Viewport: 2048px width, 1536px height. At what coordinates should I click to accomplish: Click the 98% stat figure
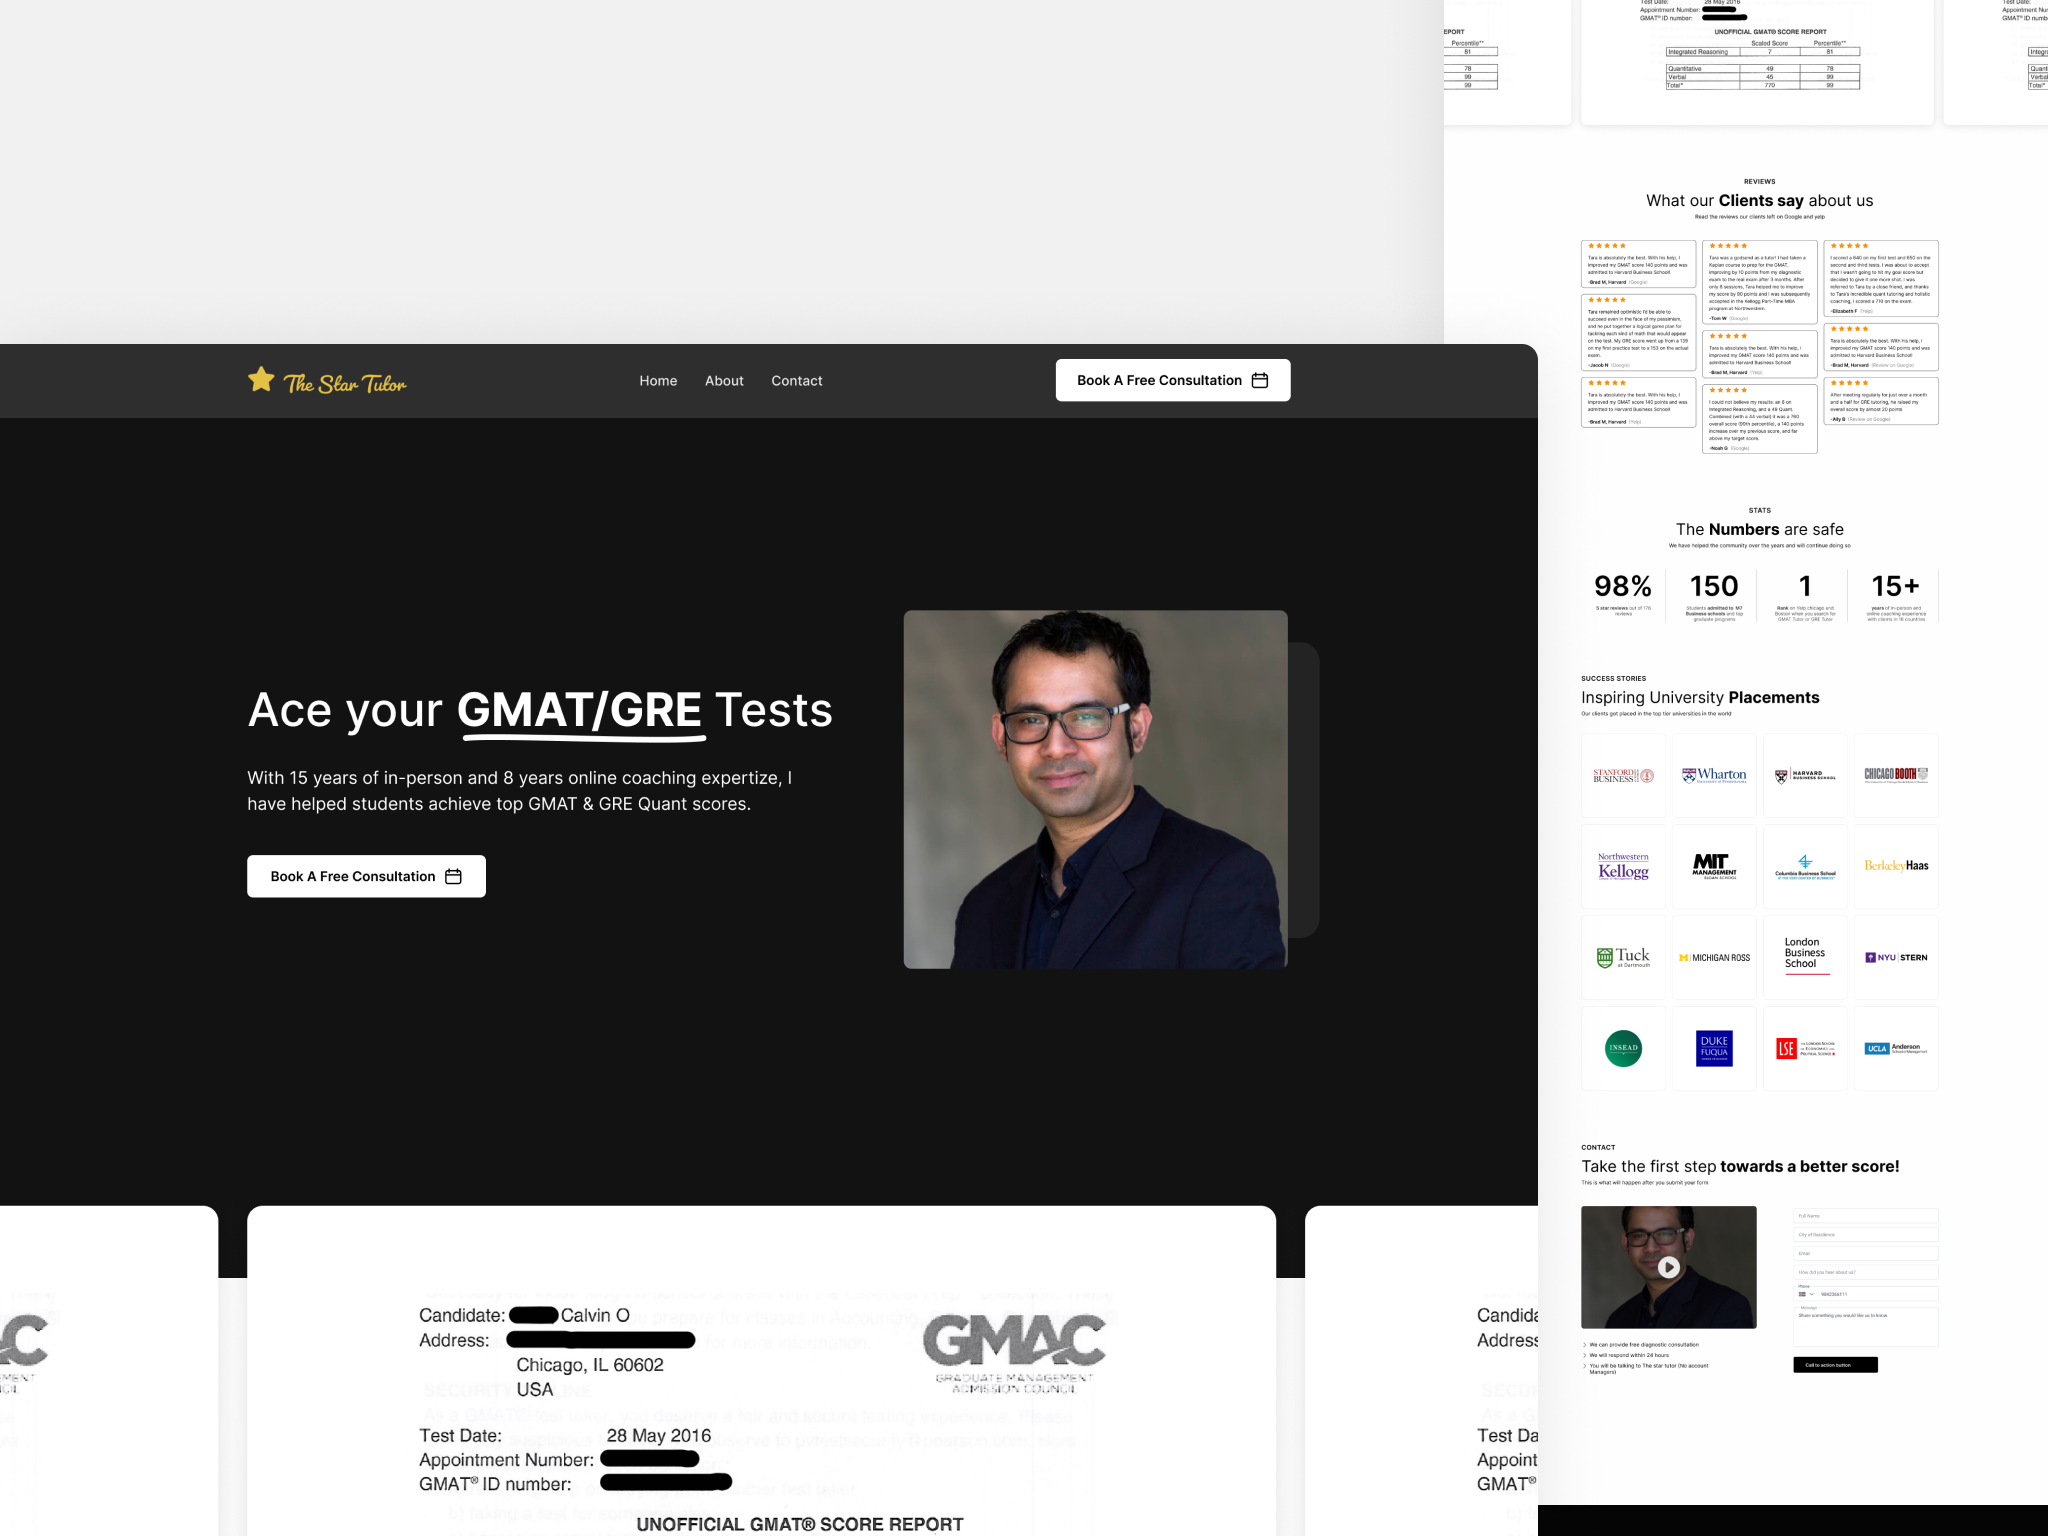[1622, 586]
